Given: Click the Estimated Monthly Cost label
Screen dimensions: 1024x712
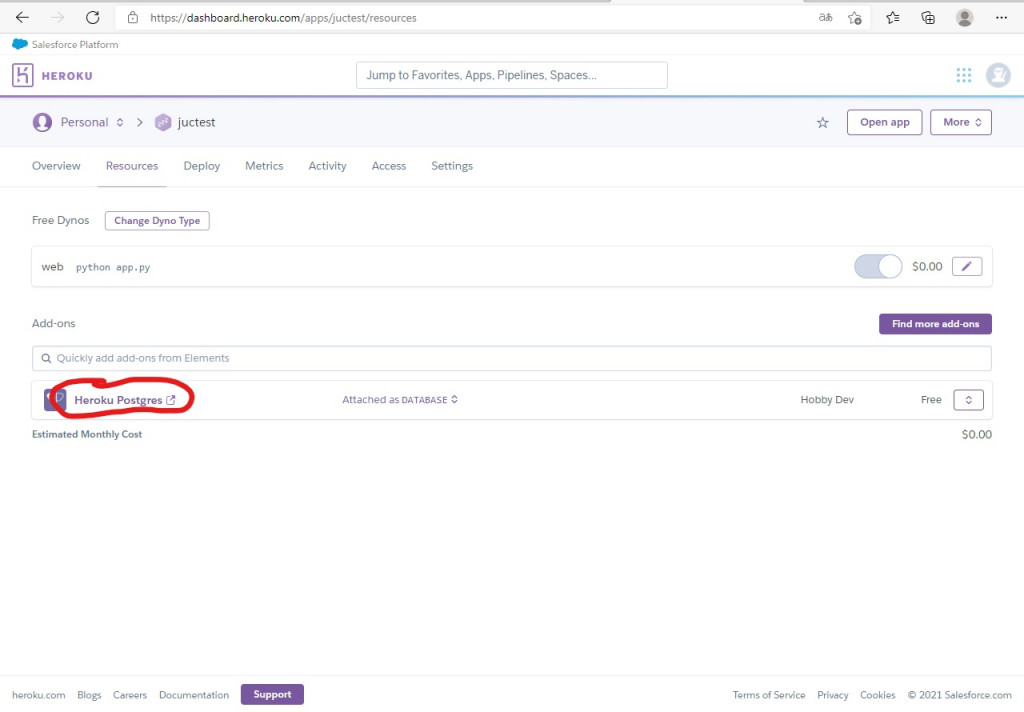Looking at the screenshot, I should point(87,434).
